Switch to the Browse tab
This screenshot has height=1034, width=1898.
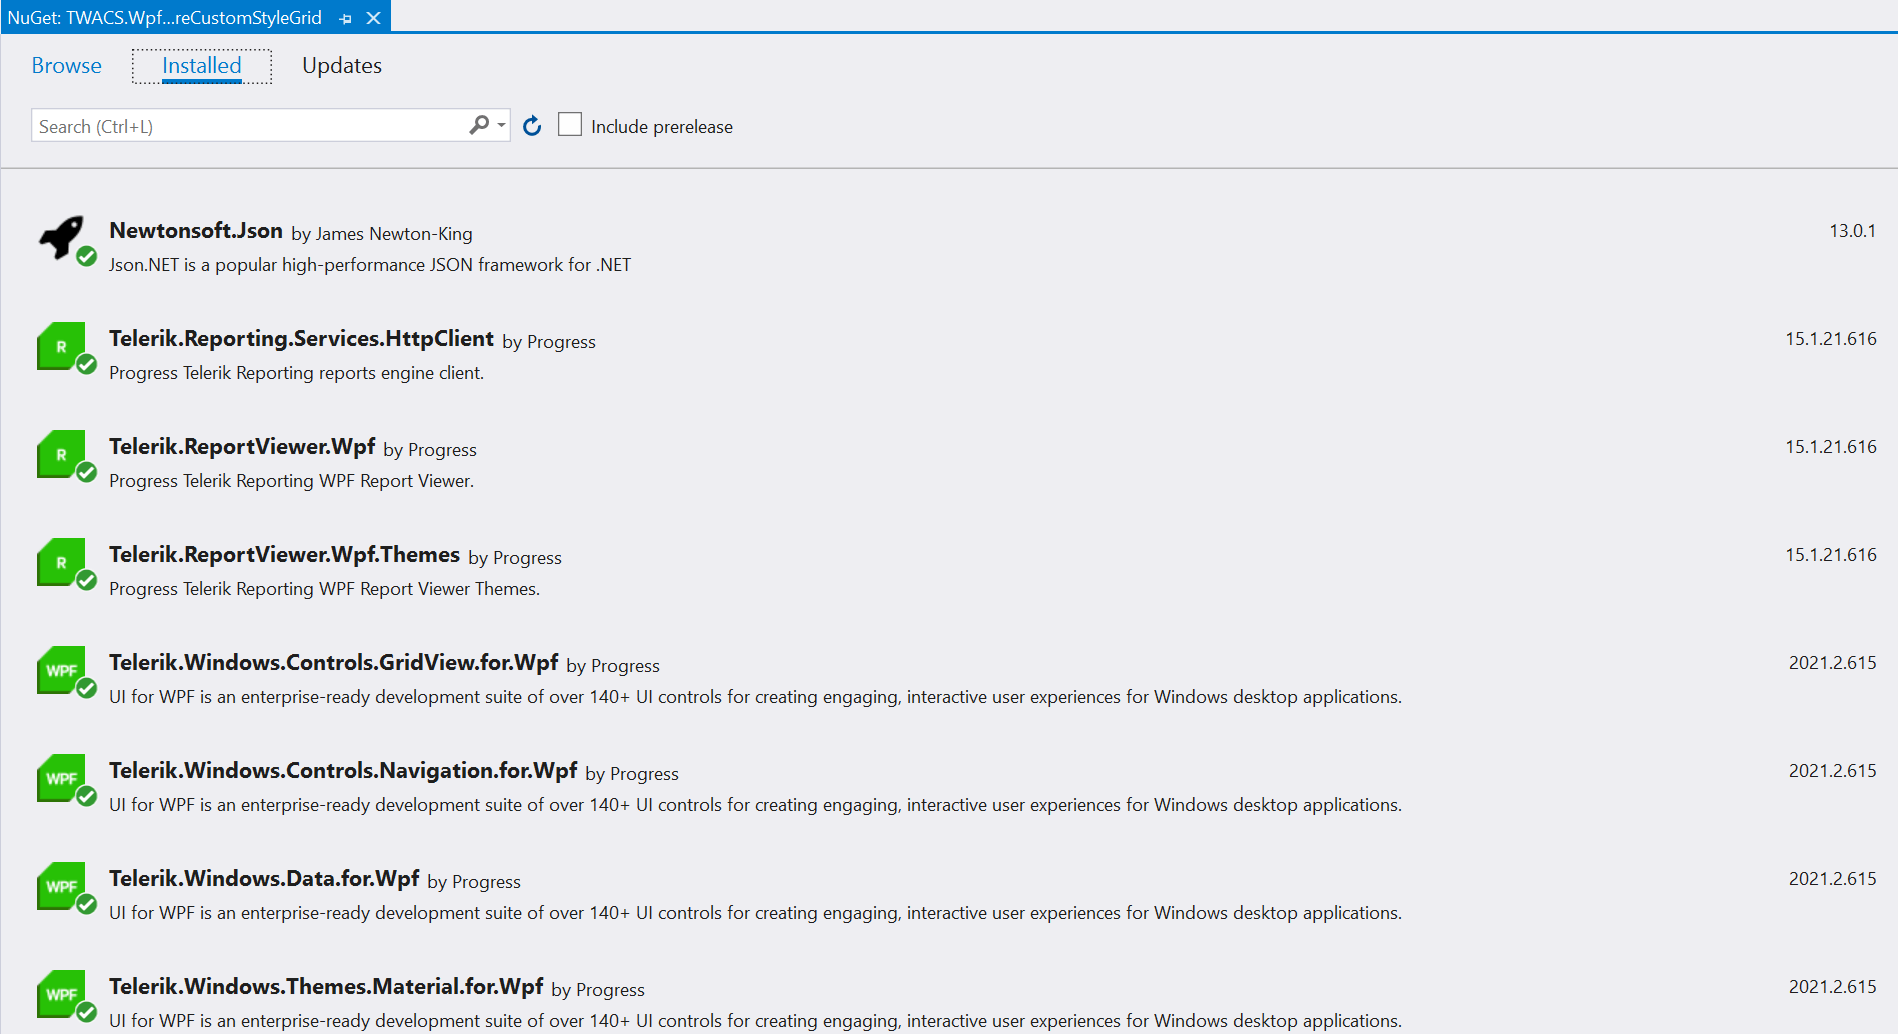[66, 65]
